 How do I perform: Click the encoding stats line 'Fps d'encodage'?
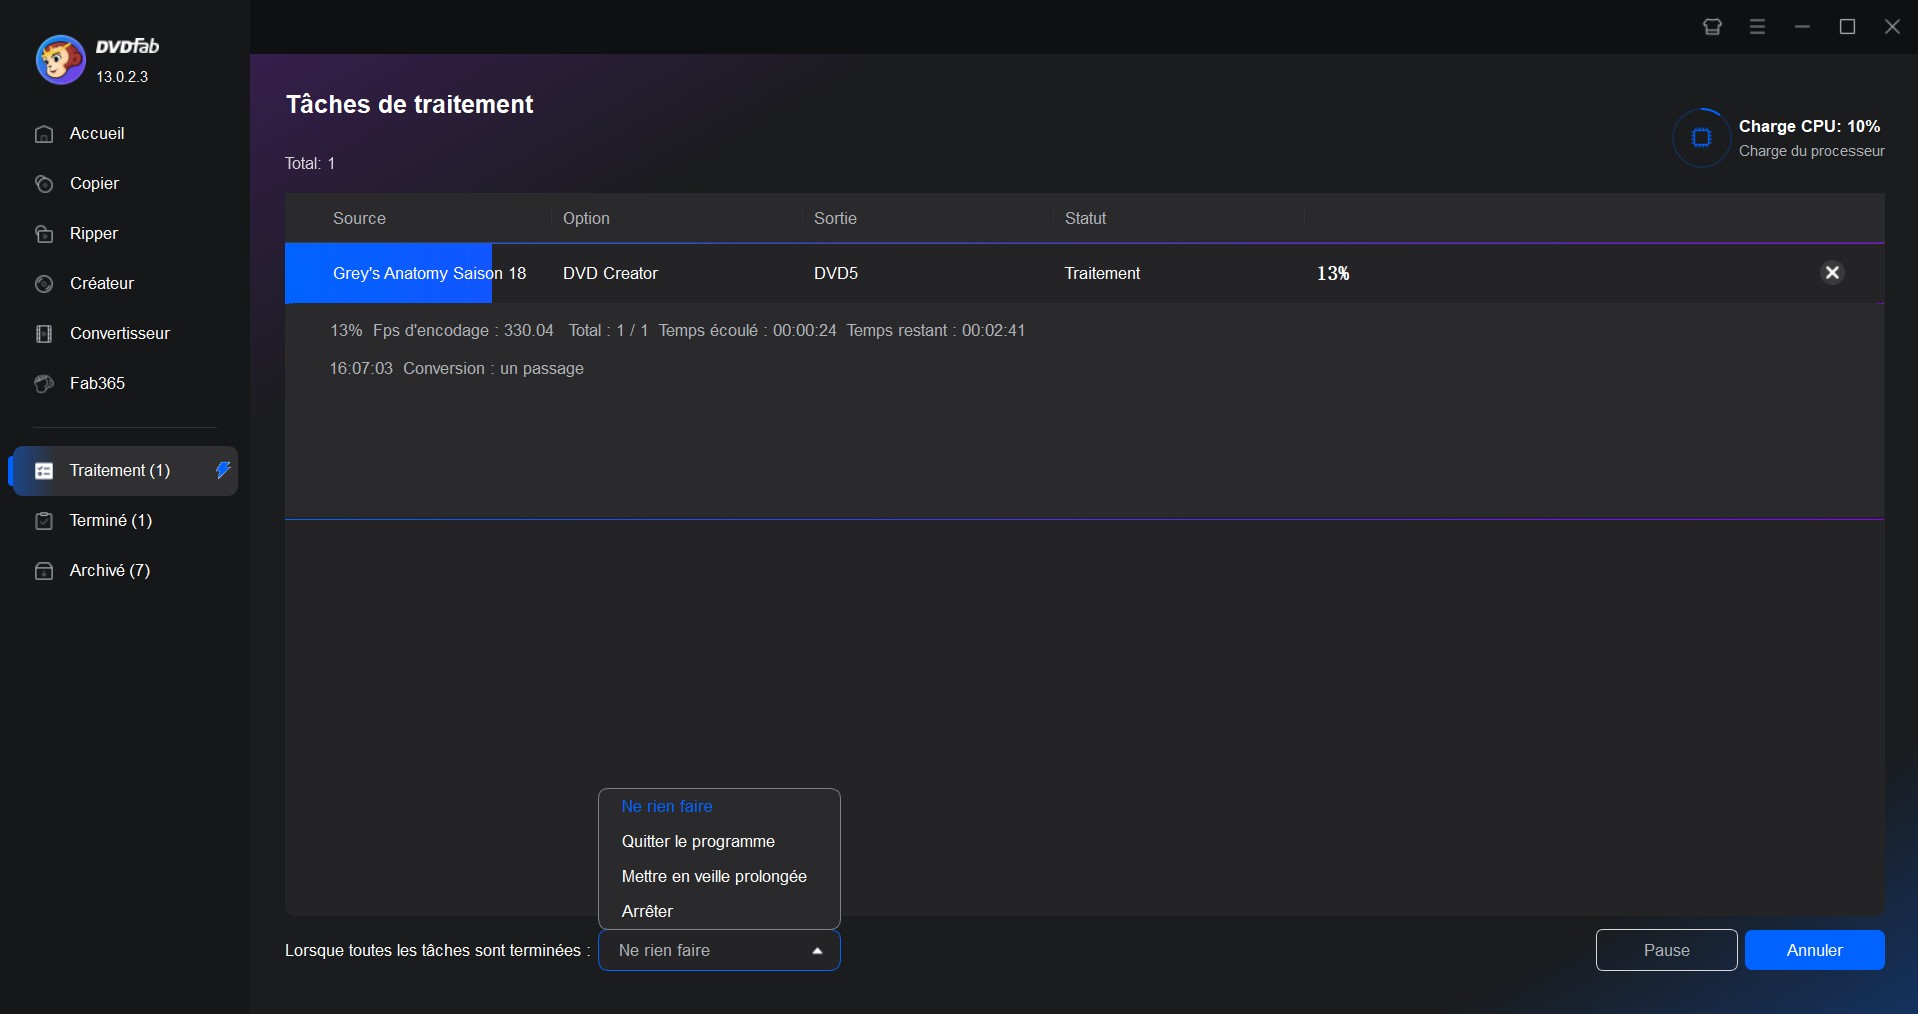tap(677, 330)
